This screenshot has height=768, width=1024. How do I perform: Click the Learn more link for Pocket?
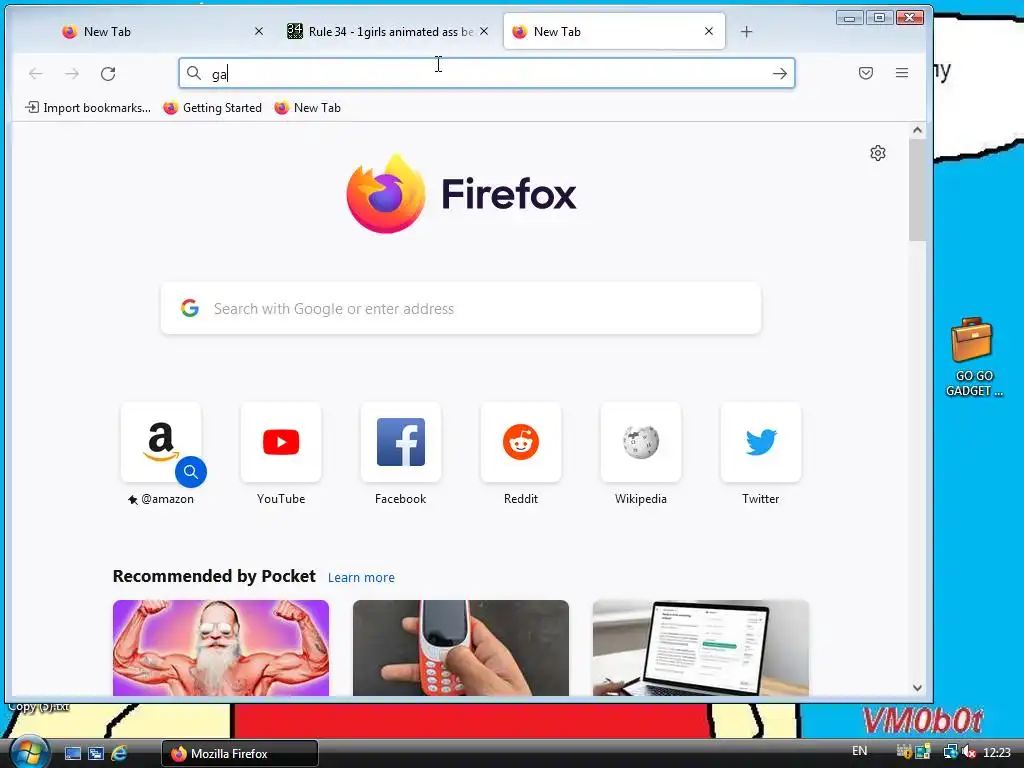pos(361,577)
